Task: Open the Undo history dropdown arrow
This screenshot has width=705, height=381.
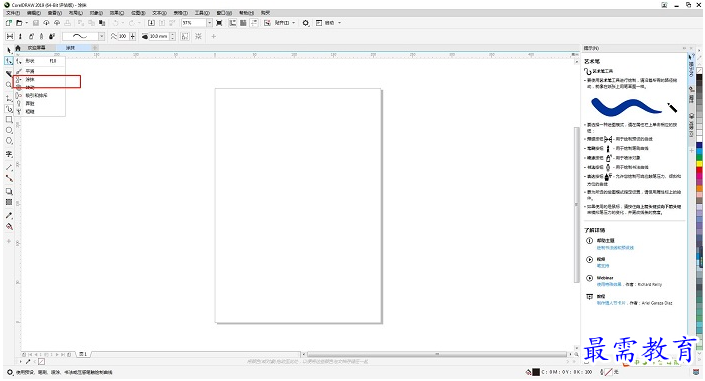Action: (123, 22)
